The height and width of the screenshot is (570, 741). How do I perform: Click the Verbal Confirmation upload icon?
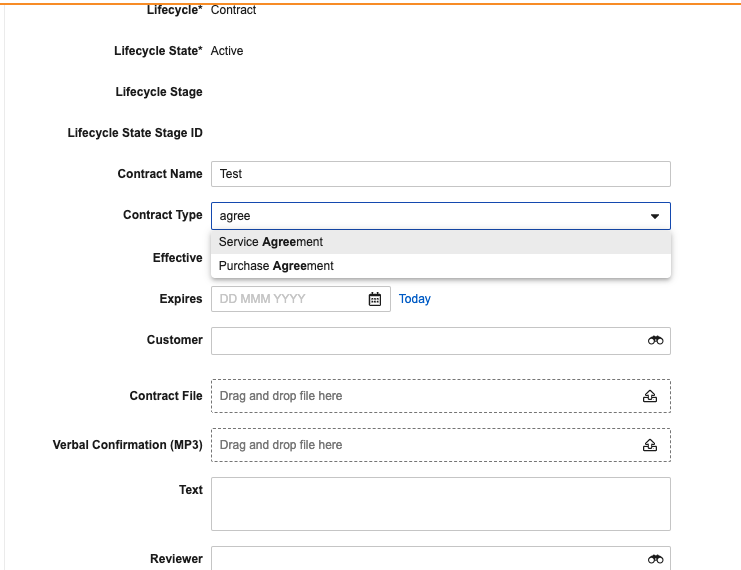[x=650, y=445]
